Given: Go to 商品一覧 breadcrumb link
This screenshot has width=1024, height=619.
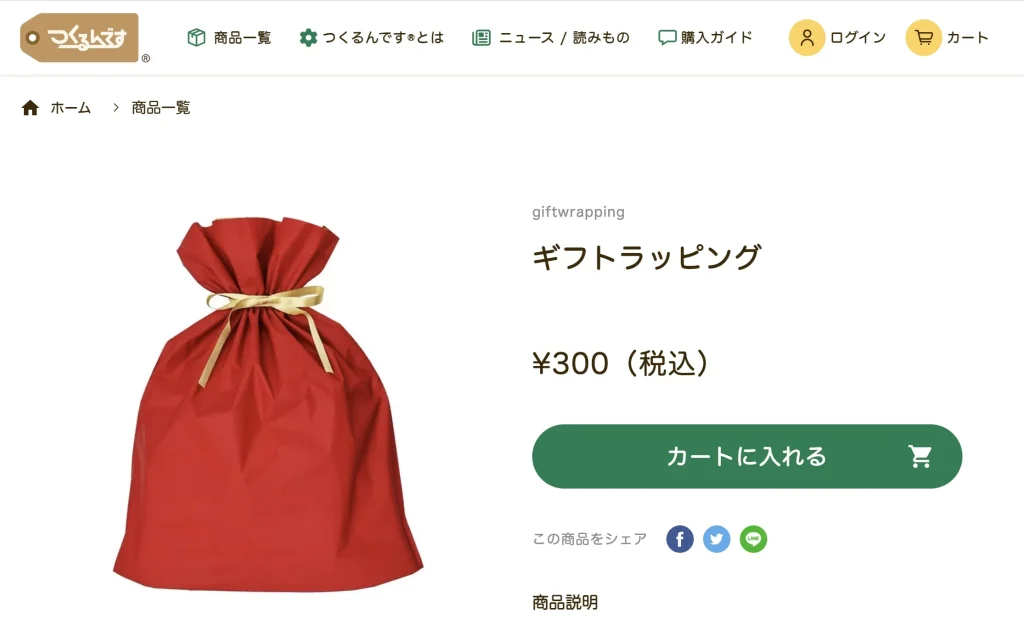Looking at the screenshot, I should (161, 108).
